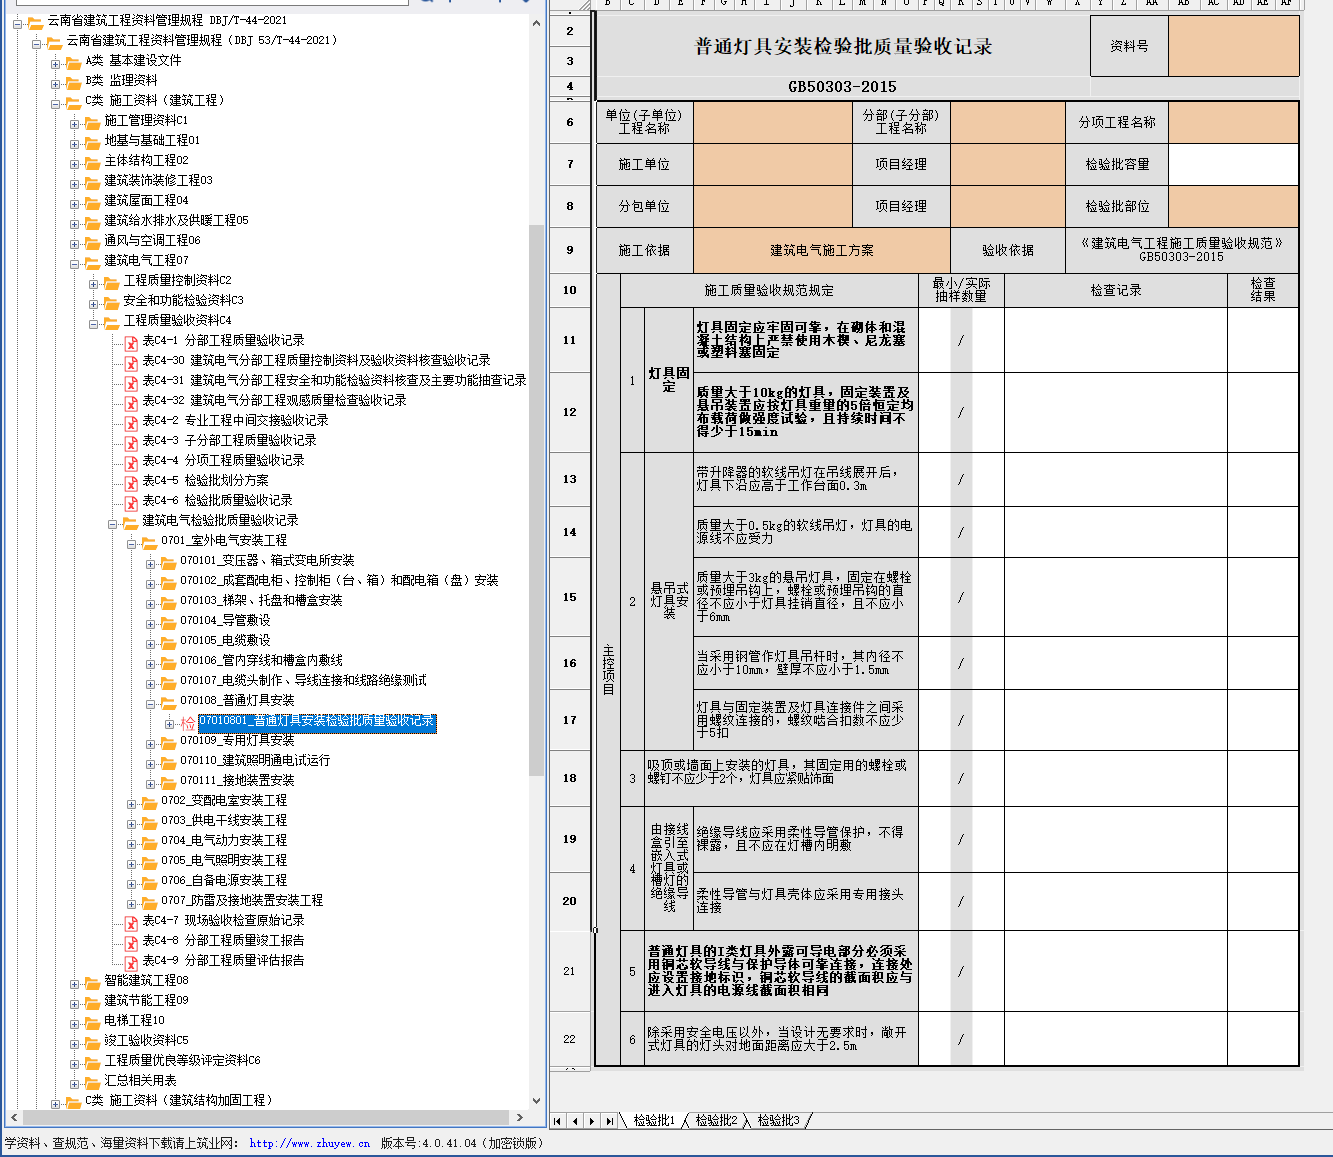Viewport: 1333px width, 1157px height.
Task: Click the 检验批容量 white input cell
Action: 1233,164
